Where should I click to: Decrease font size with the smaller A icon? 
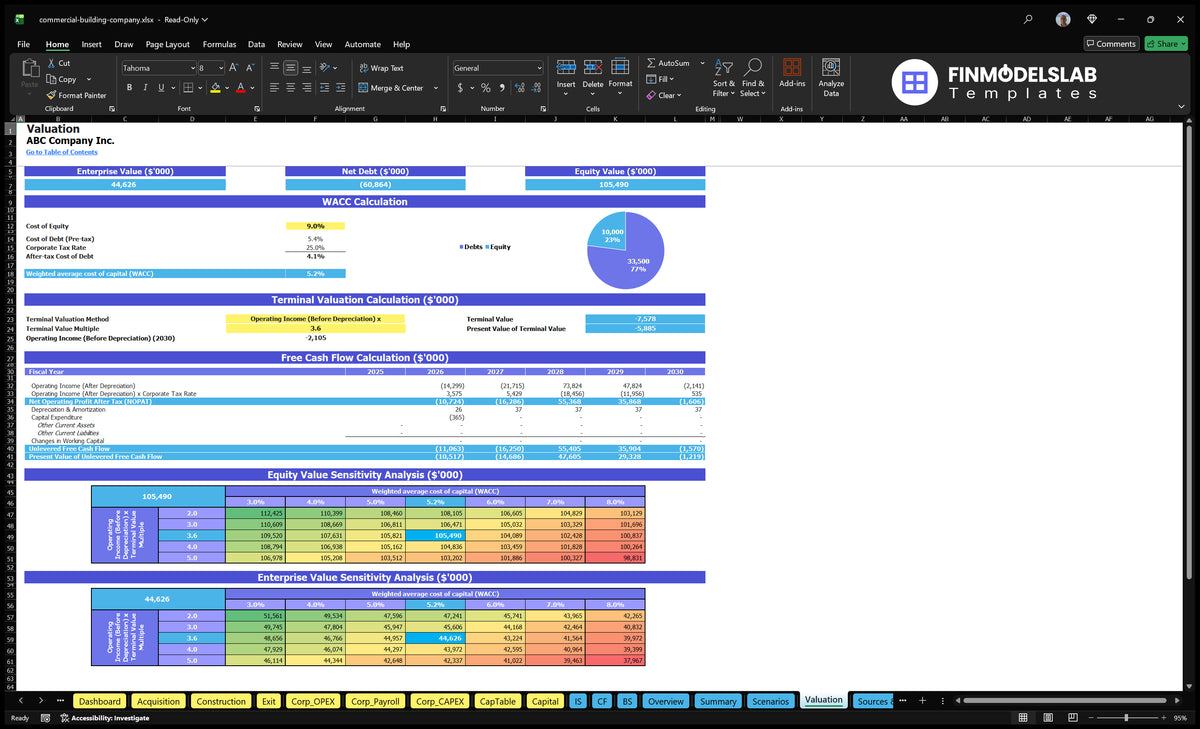tap(249, 68)
